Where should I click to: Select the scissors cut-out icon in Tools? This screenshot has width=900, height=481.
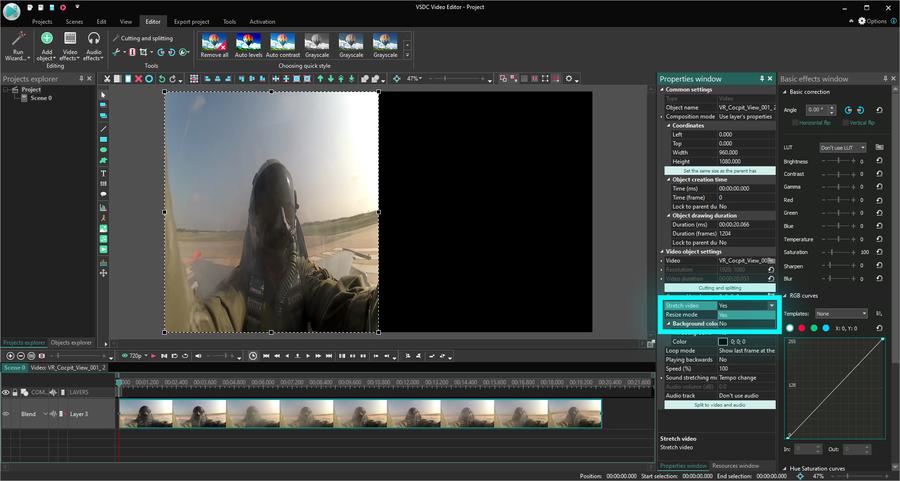(x=117, y=52)
